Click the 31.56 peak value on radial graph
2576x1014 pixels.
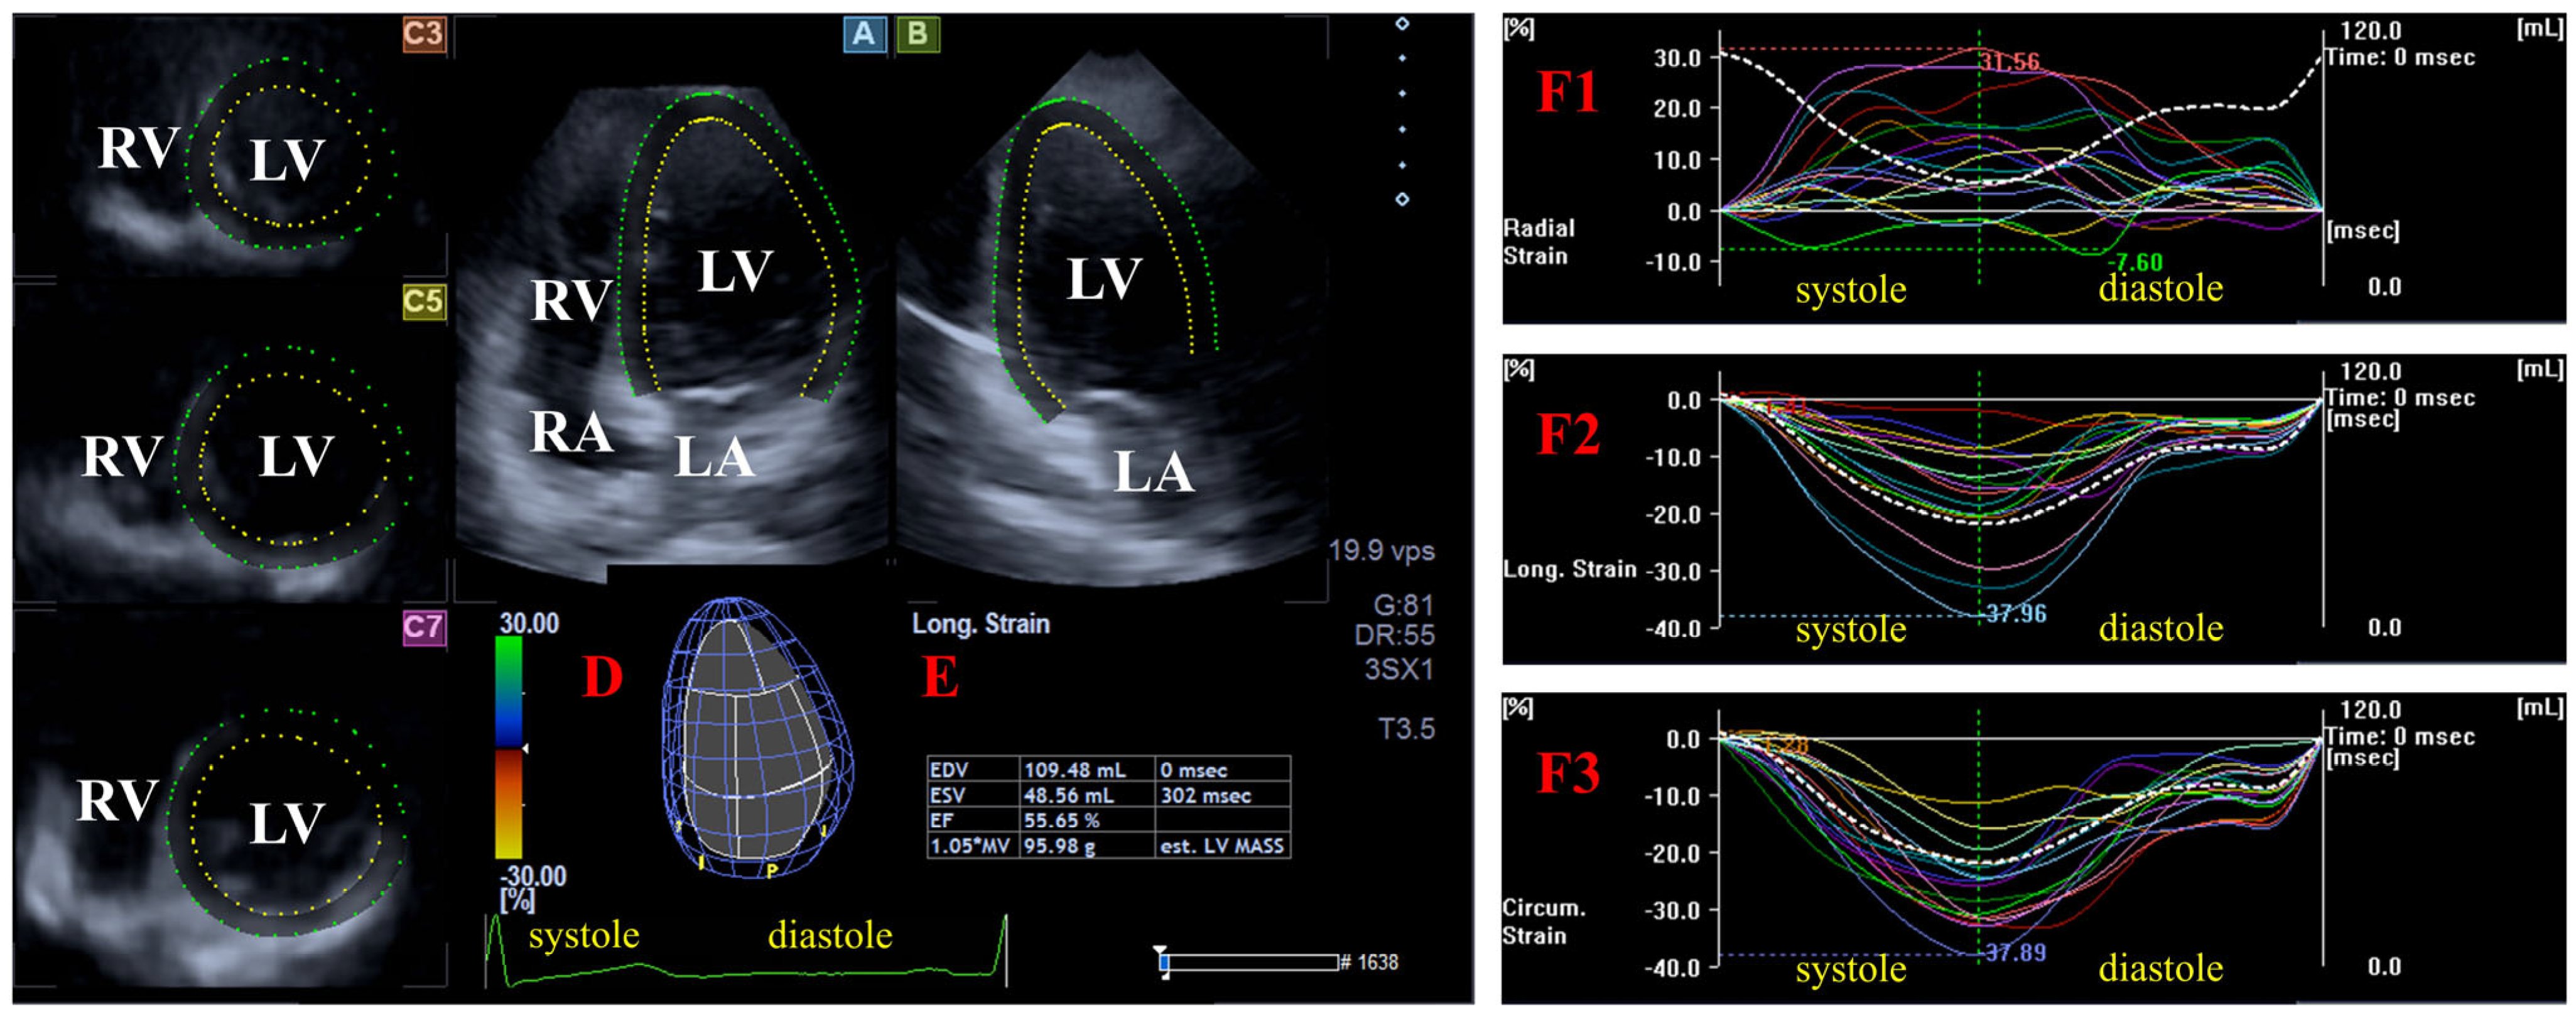click(x=2010, y=62)
